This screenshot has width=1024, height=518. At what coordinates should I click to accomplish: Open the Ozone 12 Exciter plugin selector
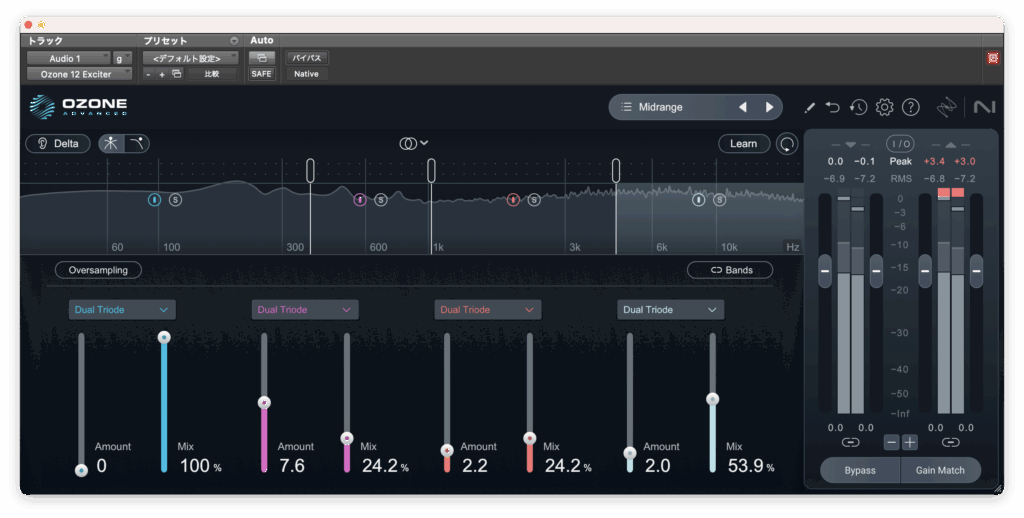click(79, 74)
